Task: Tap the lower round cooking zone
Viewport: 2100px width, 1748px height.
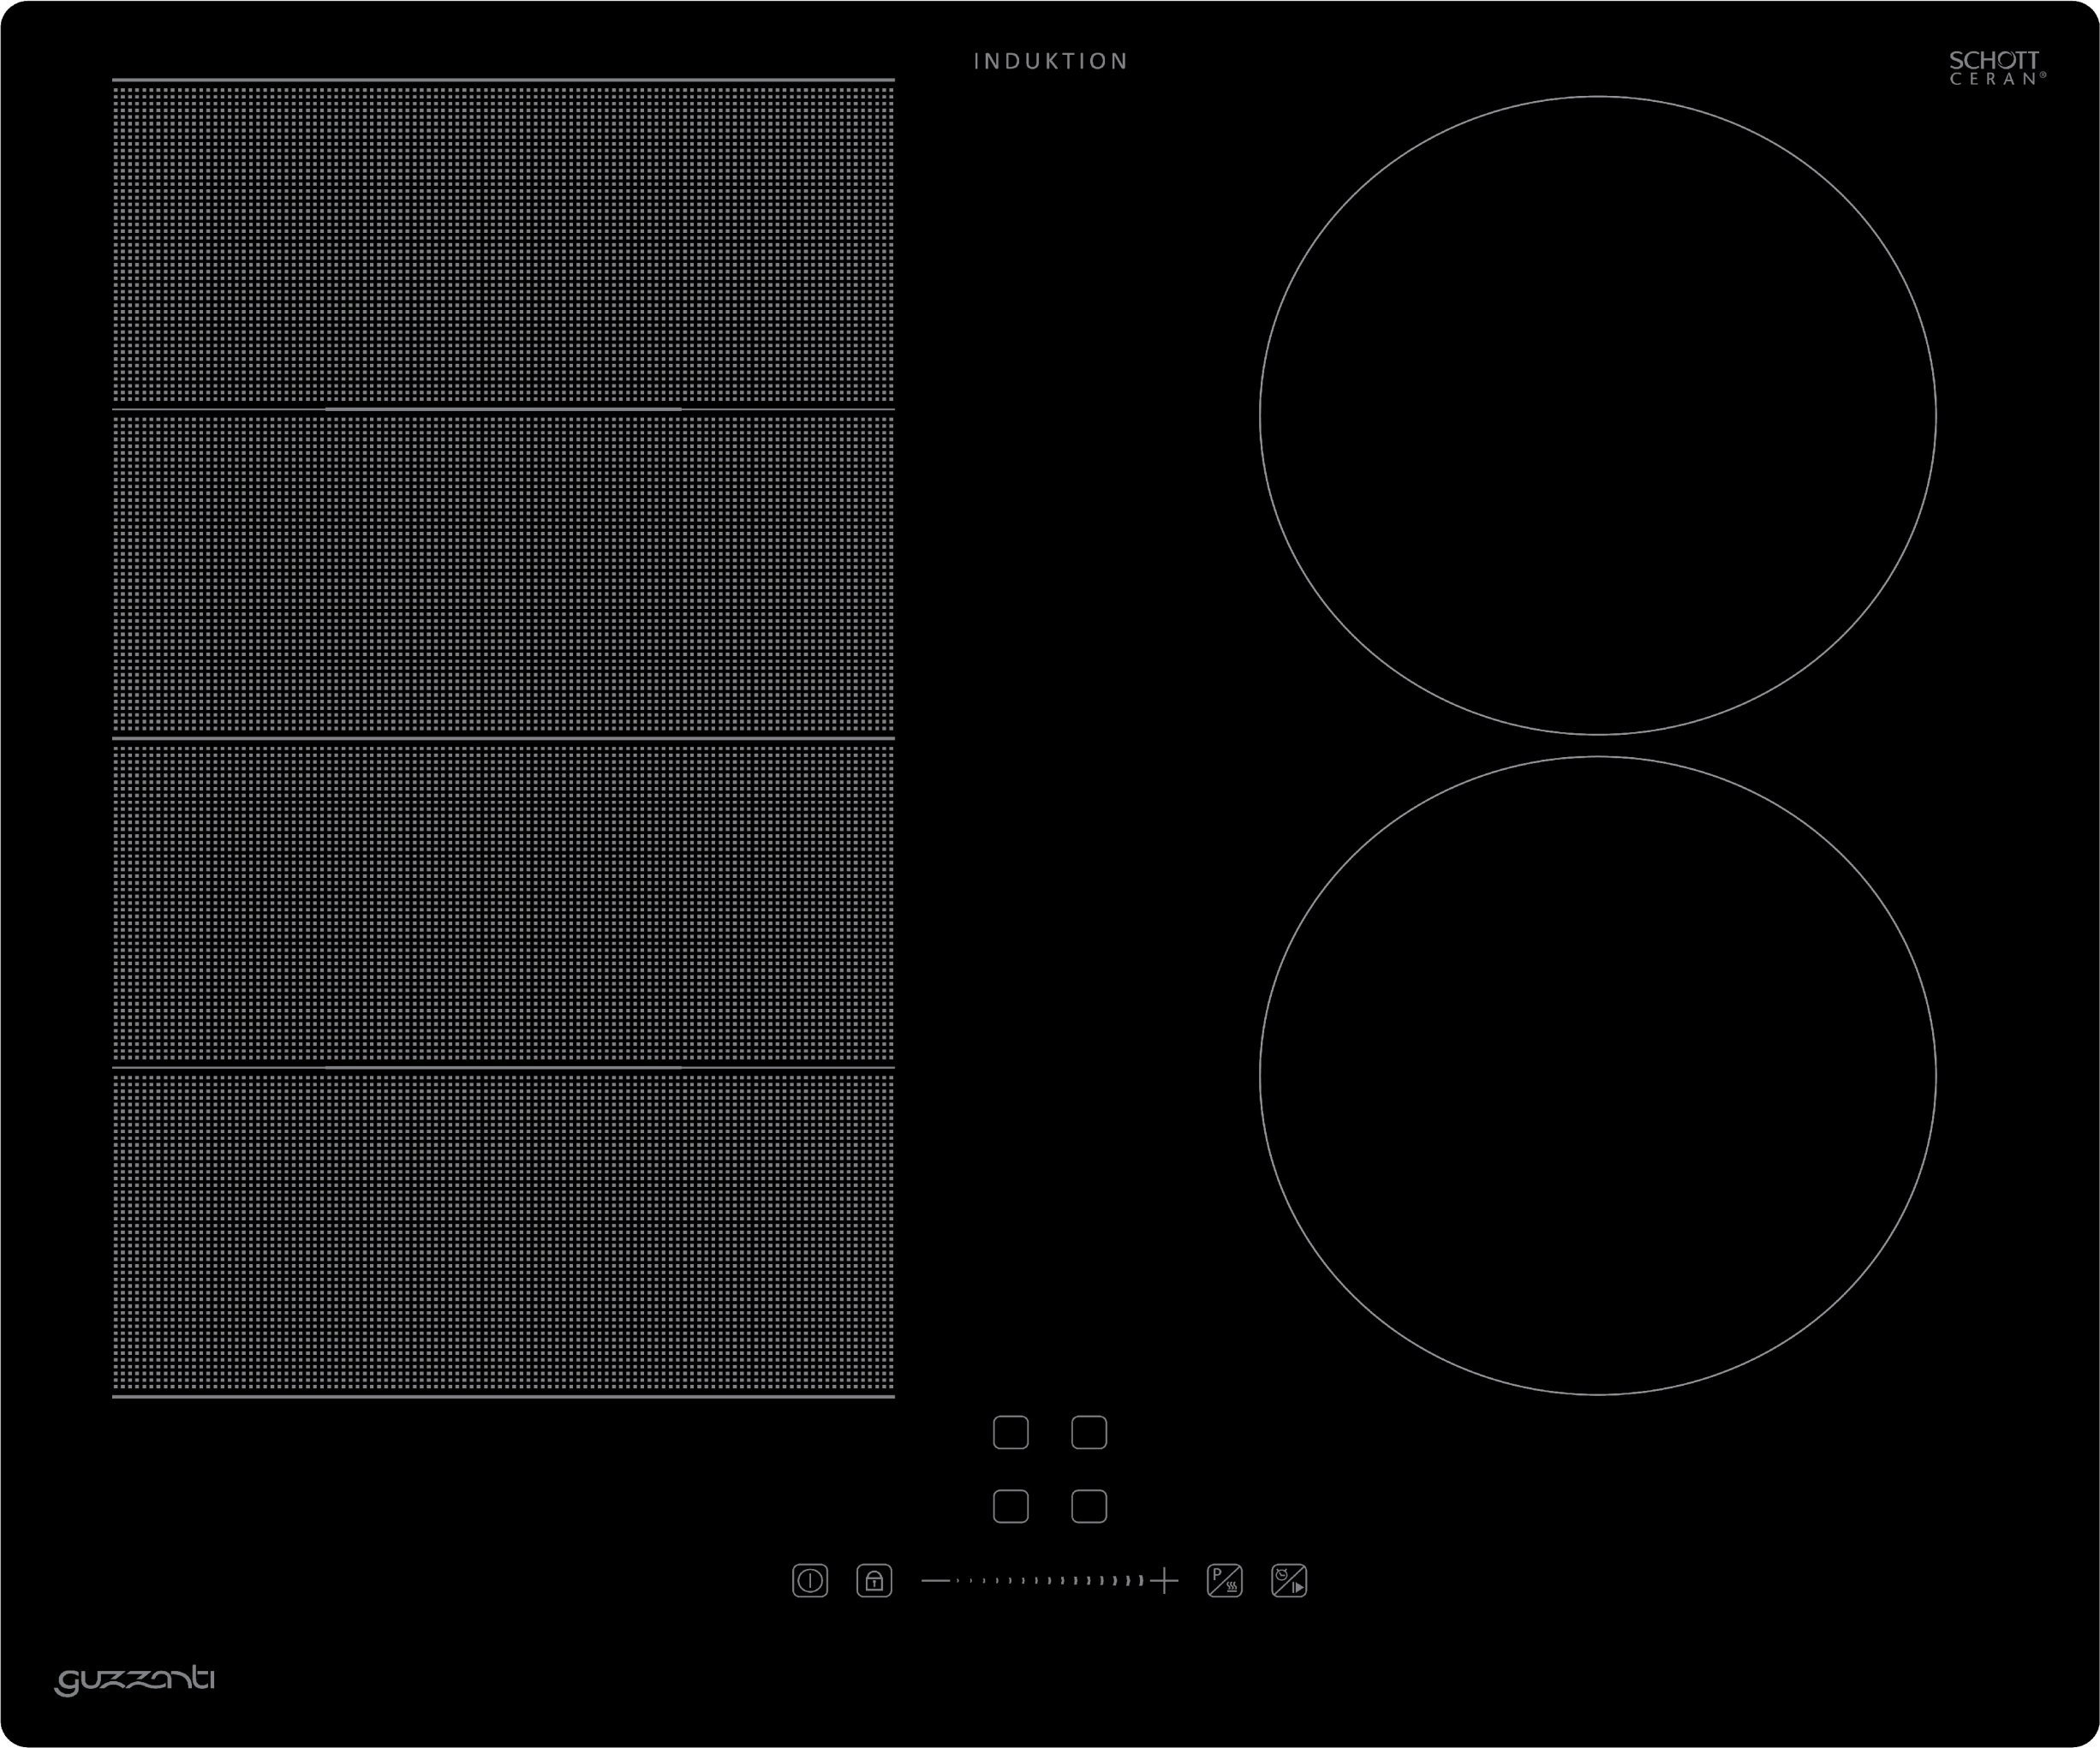Action: 1597,1075
